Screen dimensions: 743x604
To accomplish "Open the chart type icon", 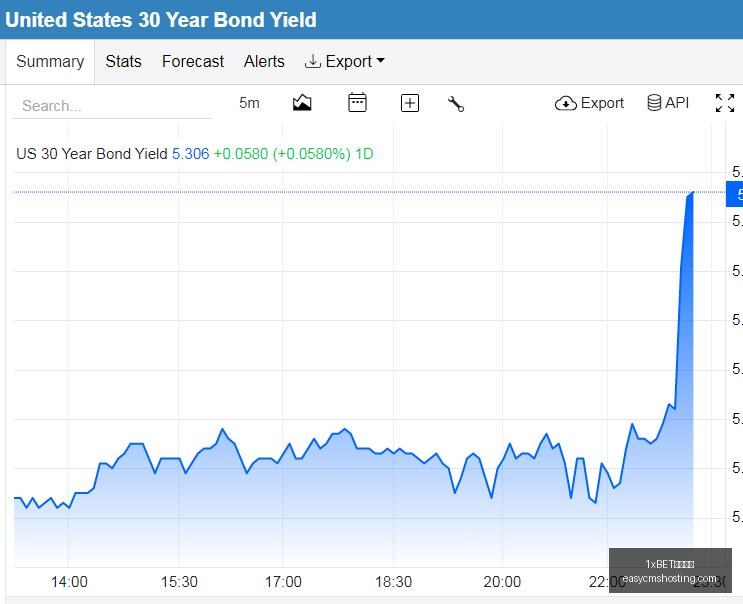I will 302,103.
